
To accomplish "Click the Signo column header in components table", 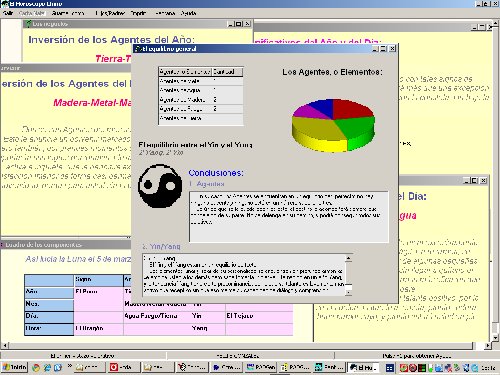I will tap(98, 279).
